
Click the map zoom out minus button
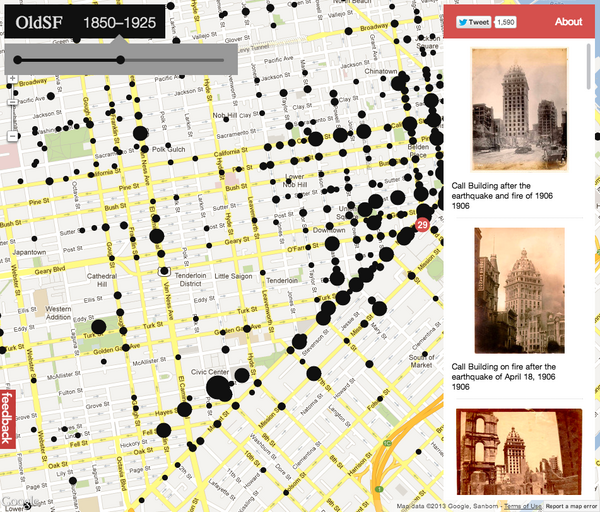tap(13, 136)
